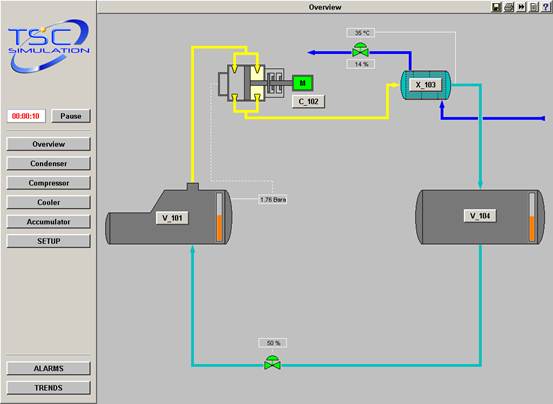Image resolution: width=553 pixels, height=404 pixels.
Task: Click the document icon left of help
Action: click(x=534, y=7)
